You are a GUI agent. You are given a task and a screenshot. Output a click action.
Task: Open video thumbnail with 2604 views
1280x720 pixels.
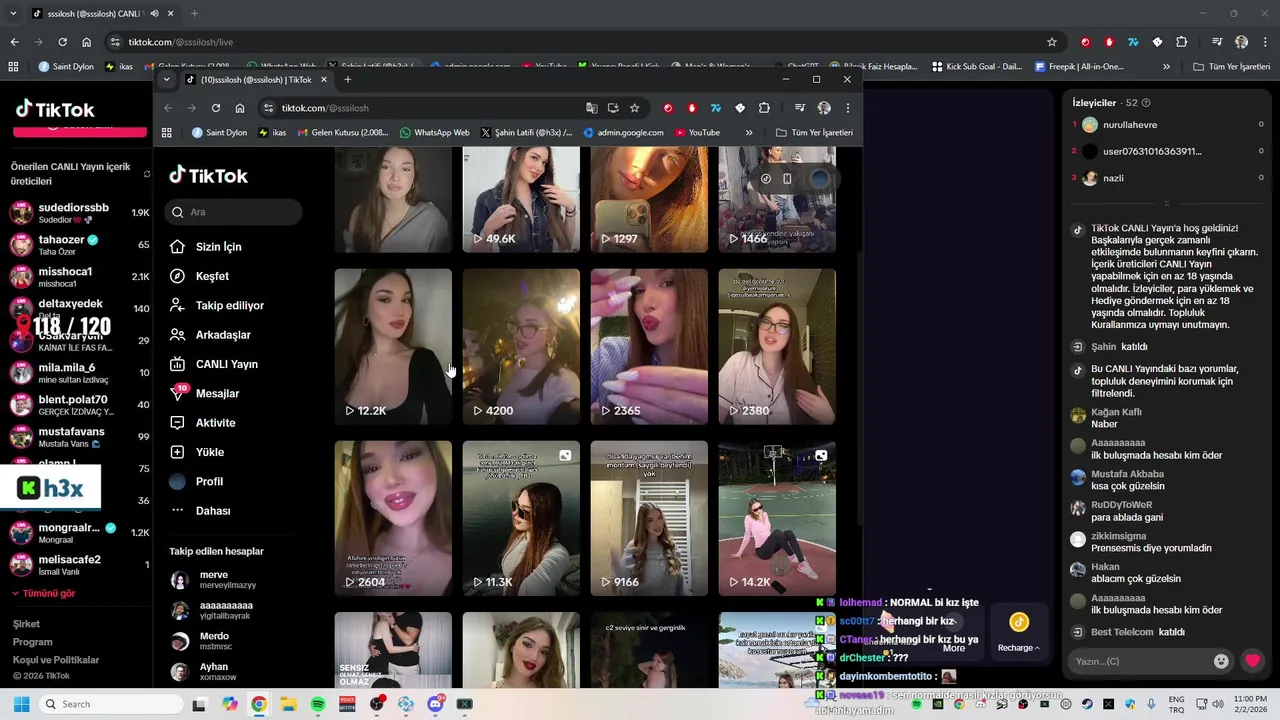click(x=393, y=518)
